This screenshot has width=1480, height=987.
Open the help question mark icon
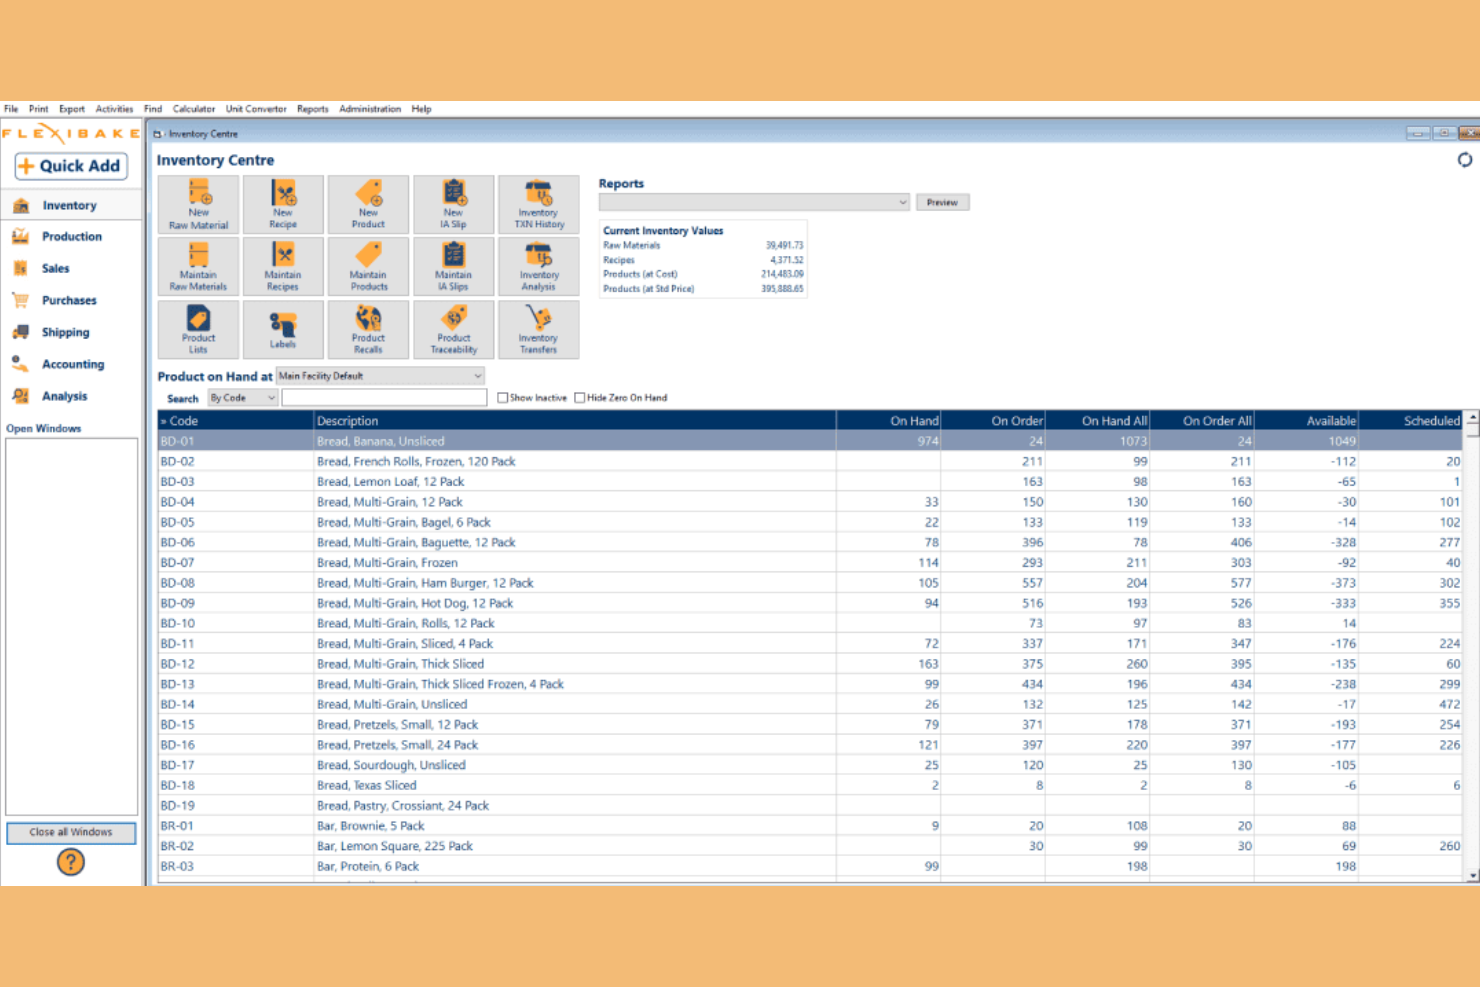point(71,862)
